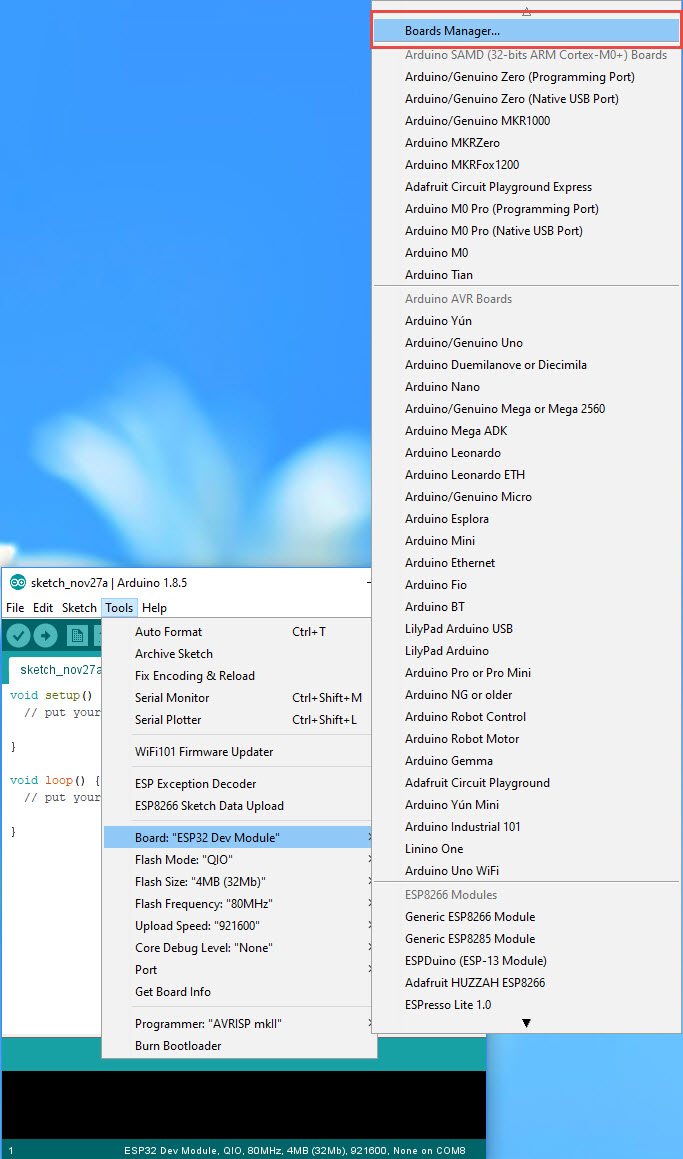This screenshot has height=1159, width=683.
Task: Choose Arduino Gemma board
Action: [x=526, y=761]
